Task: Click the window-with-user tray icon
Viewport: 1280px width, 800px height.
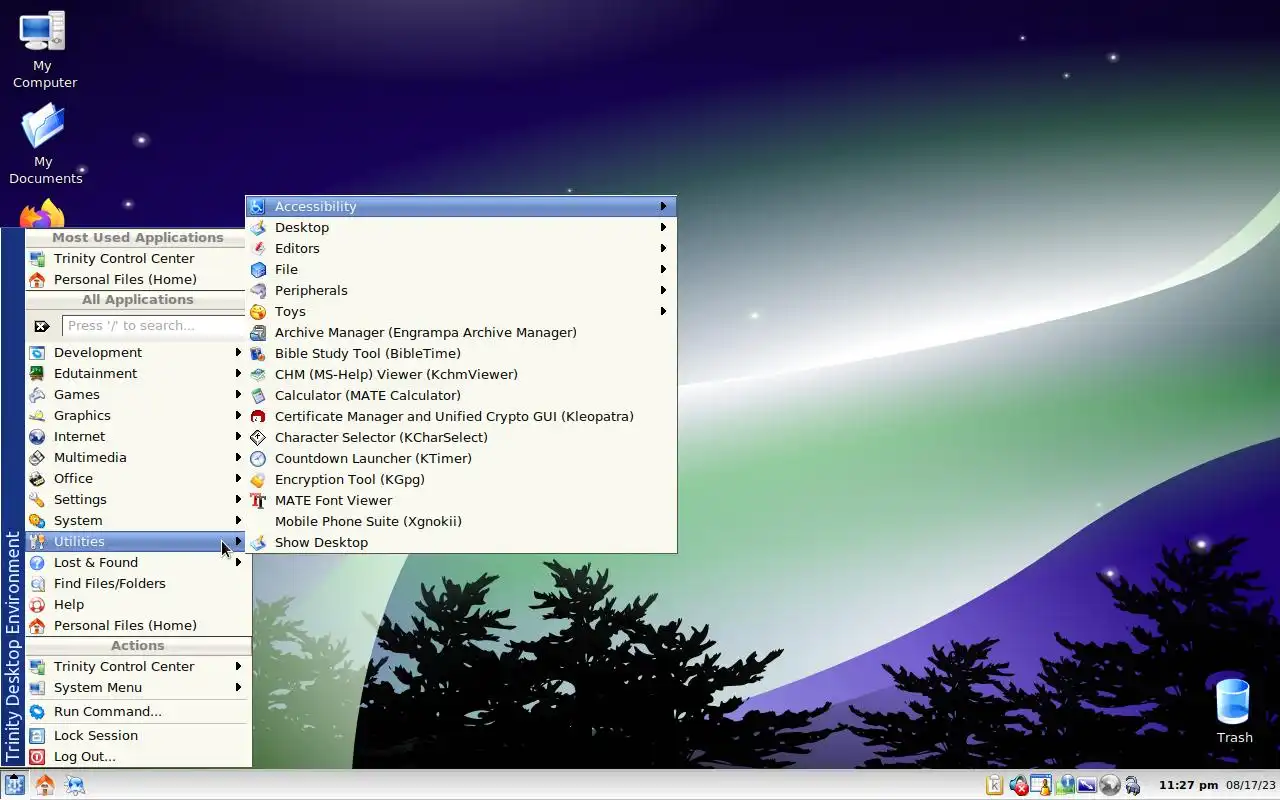Action: pos(1041,785)
